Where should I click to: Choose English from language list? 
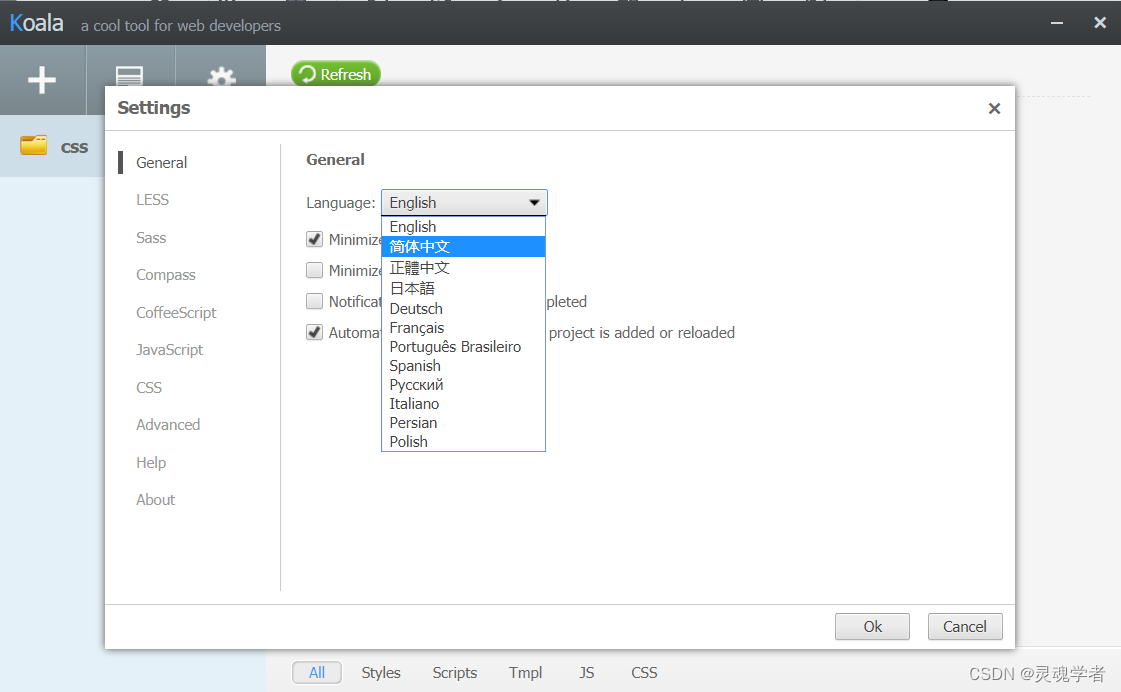pyautogui.click(x=463, y=227)
